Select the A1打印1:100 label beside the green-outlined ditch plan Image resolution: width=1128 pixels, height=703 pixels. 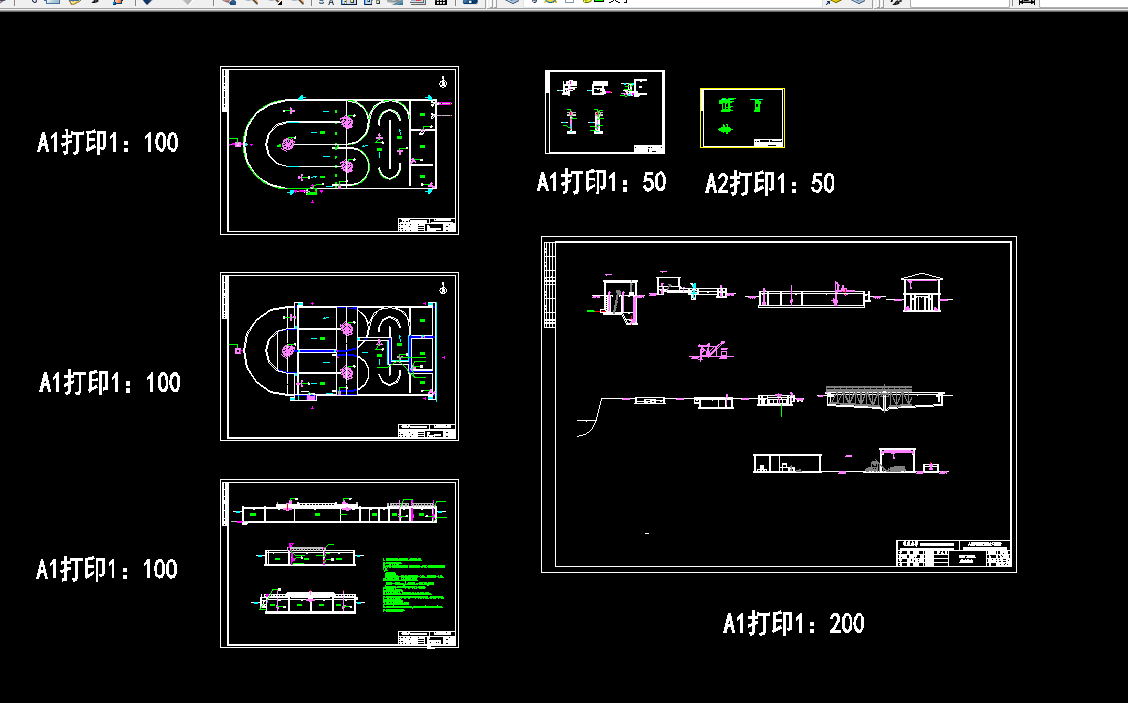coord(108,142)
